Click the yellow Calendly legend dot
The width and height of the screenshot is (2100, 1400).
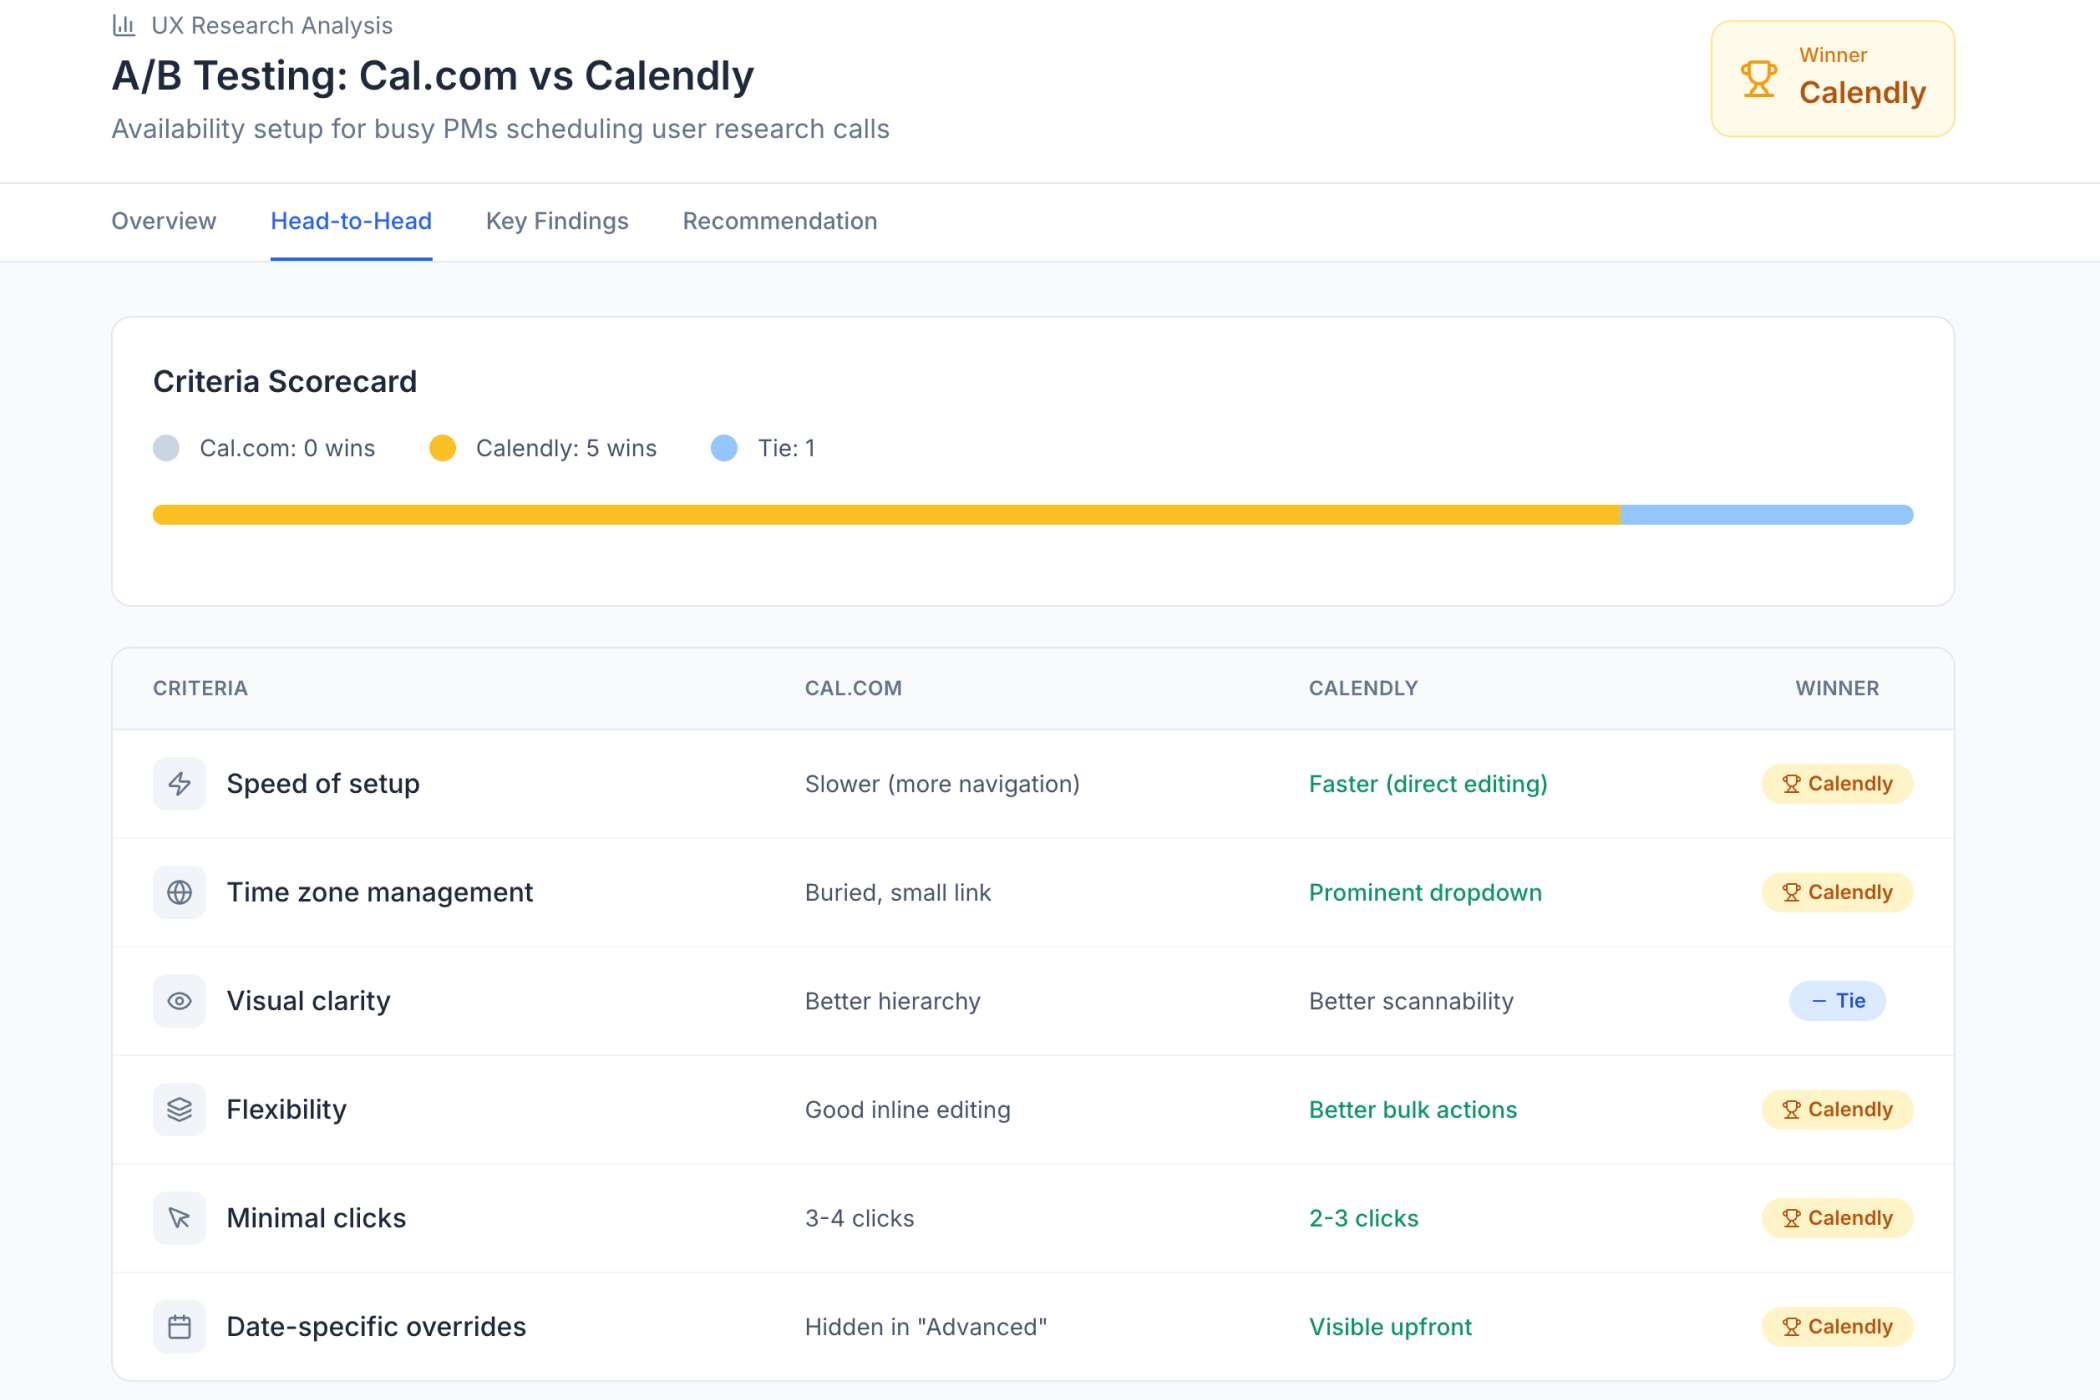[442, 448]
